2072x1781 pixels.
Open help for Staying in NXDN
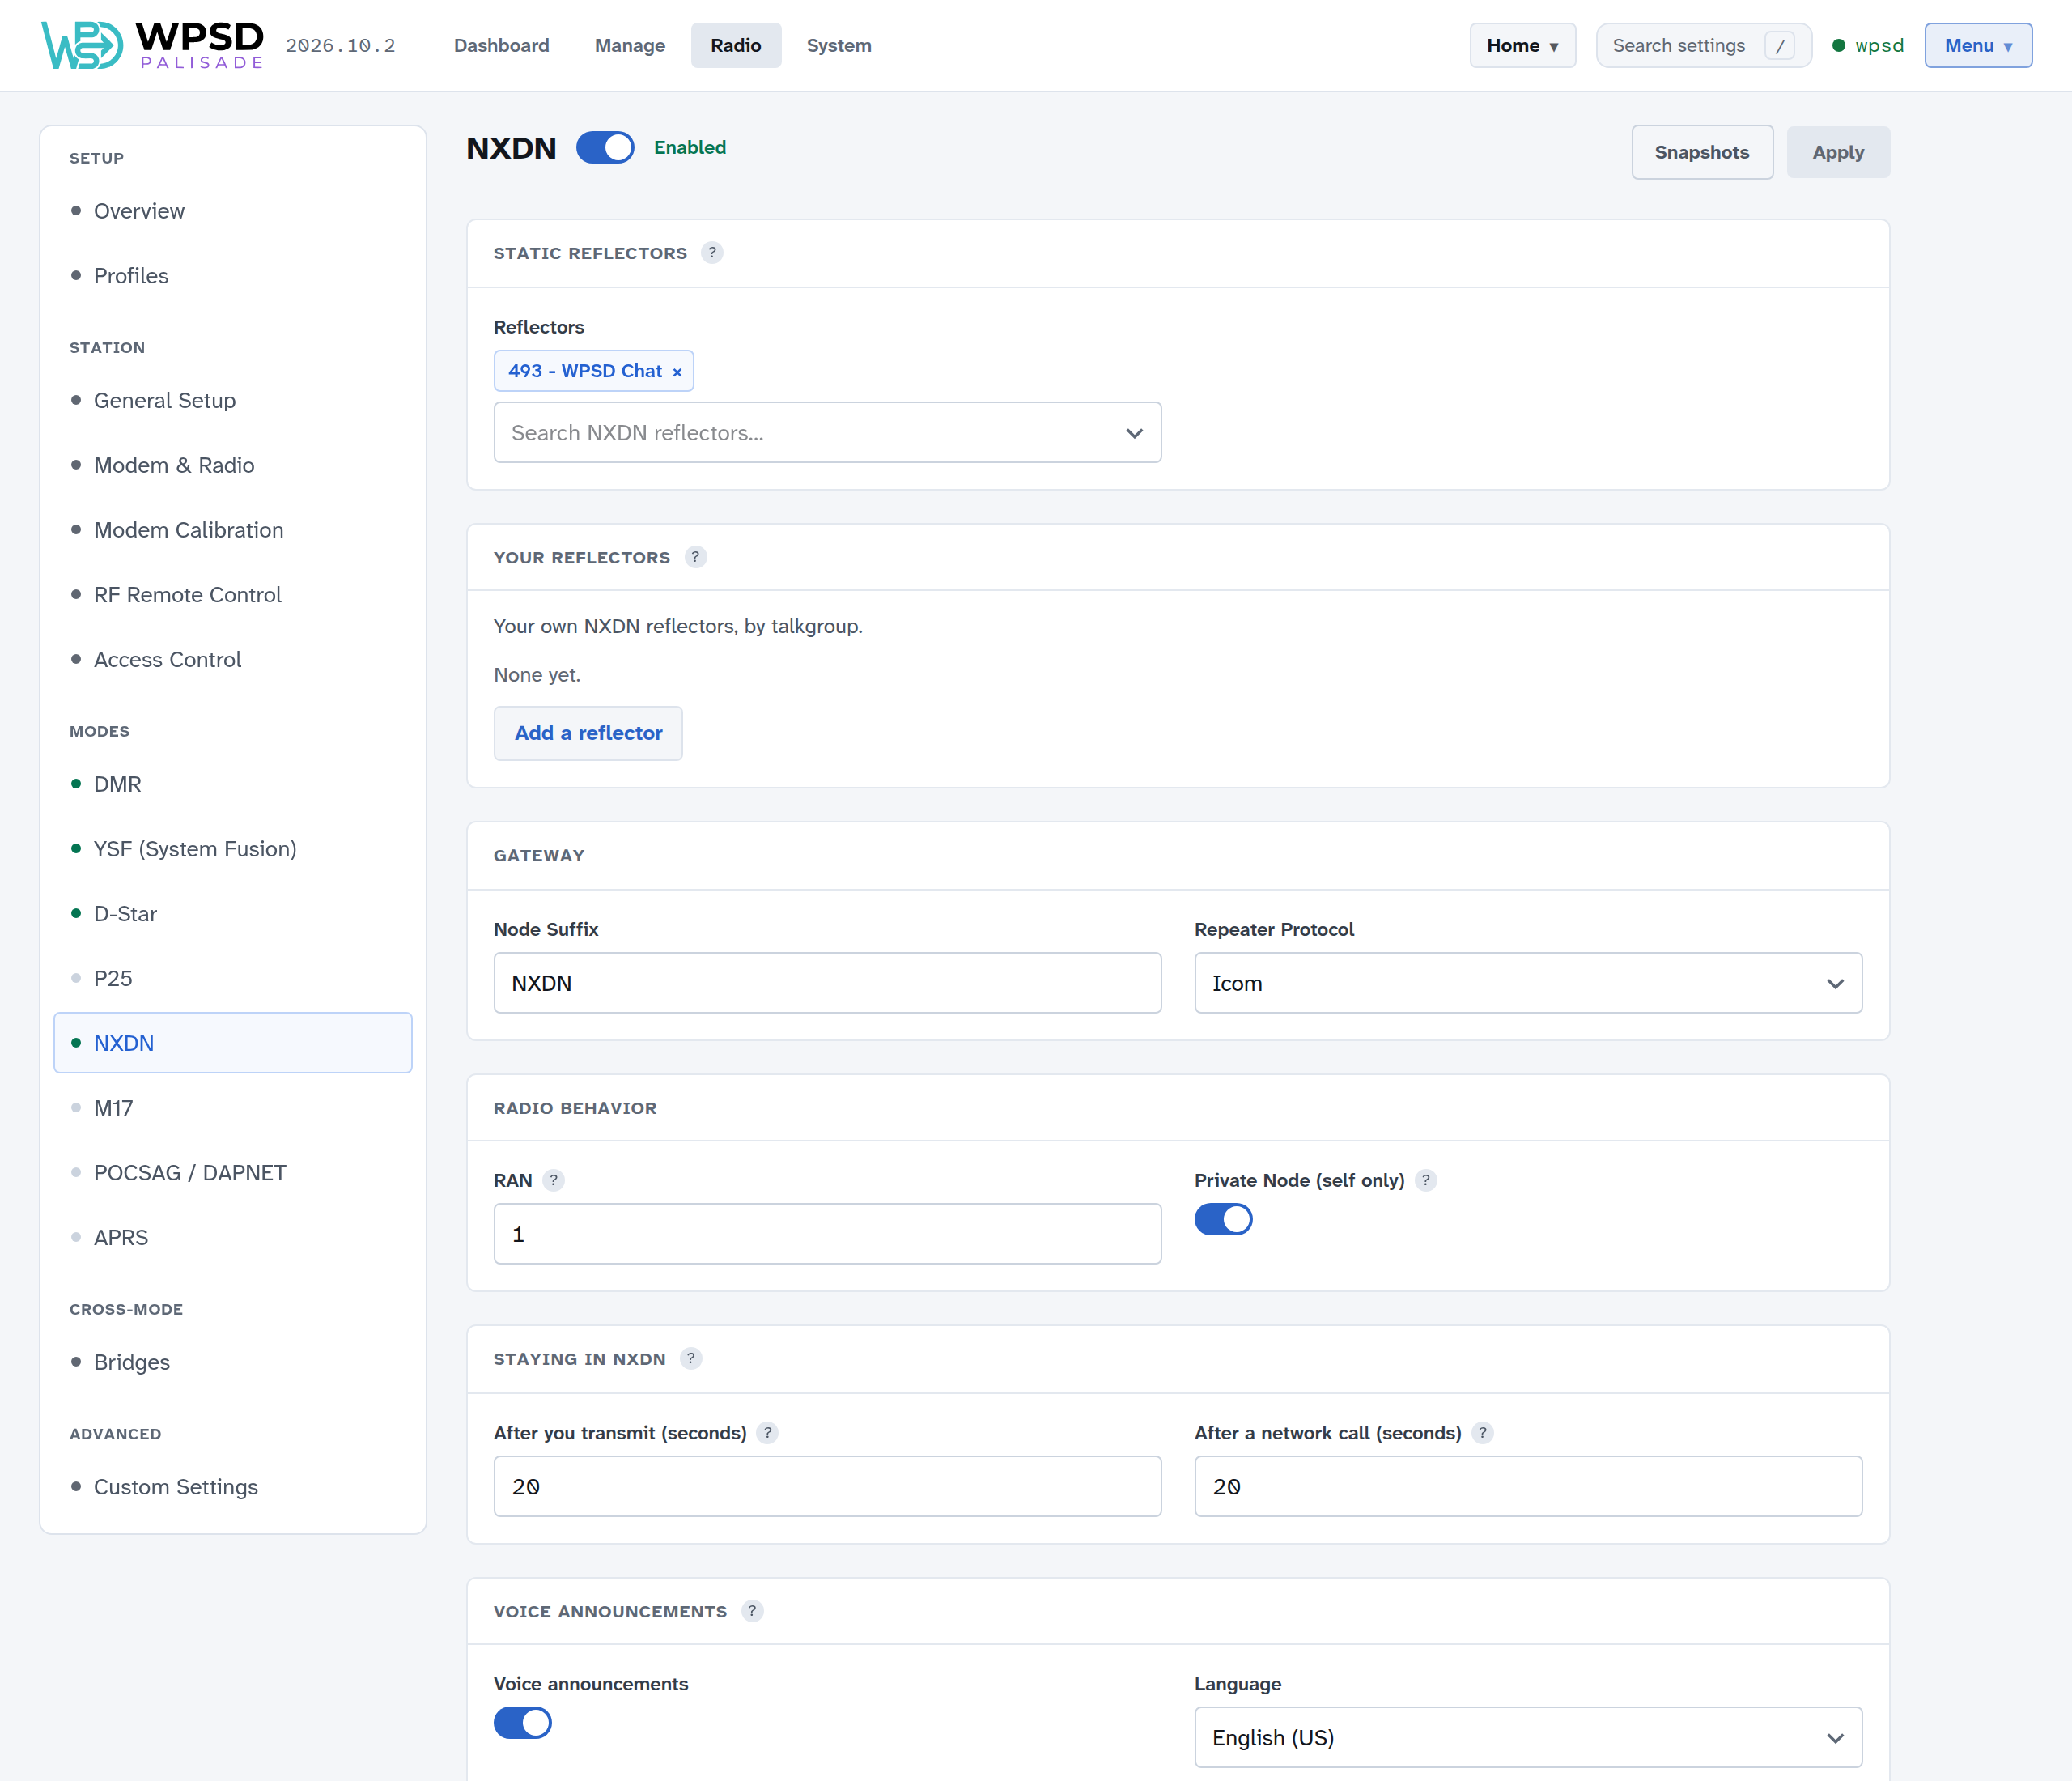point(691,1358)
